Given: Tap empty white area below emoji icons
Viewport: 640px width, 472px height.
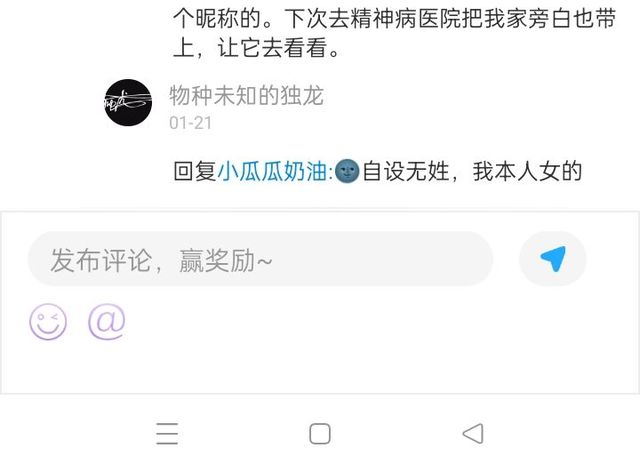Looking at the screenshot, I should (x=320, y=365).
